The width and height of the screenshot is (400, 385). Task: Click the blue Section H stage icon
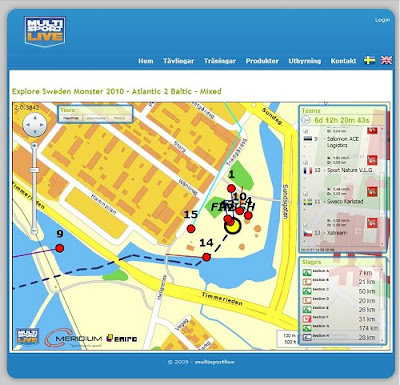pyautogui.click(x=307, y=337)
